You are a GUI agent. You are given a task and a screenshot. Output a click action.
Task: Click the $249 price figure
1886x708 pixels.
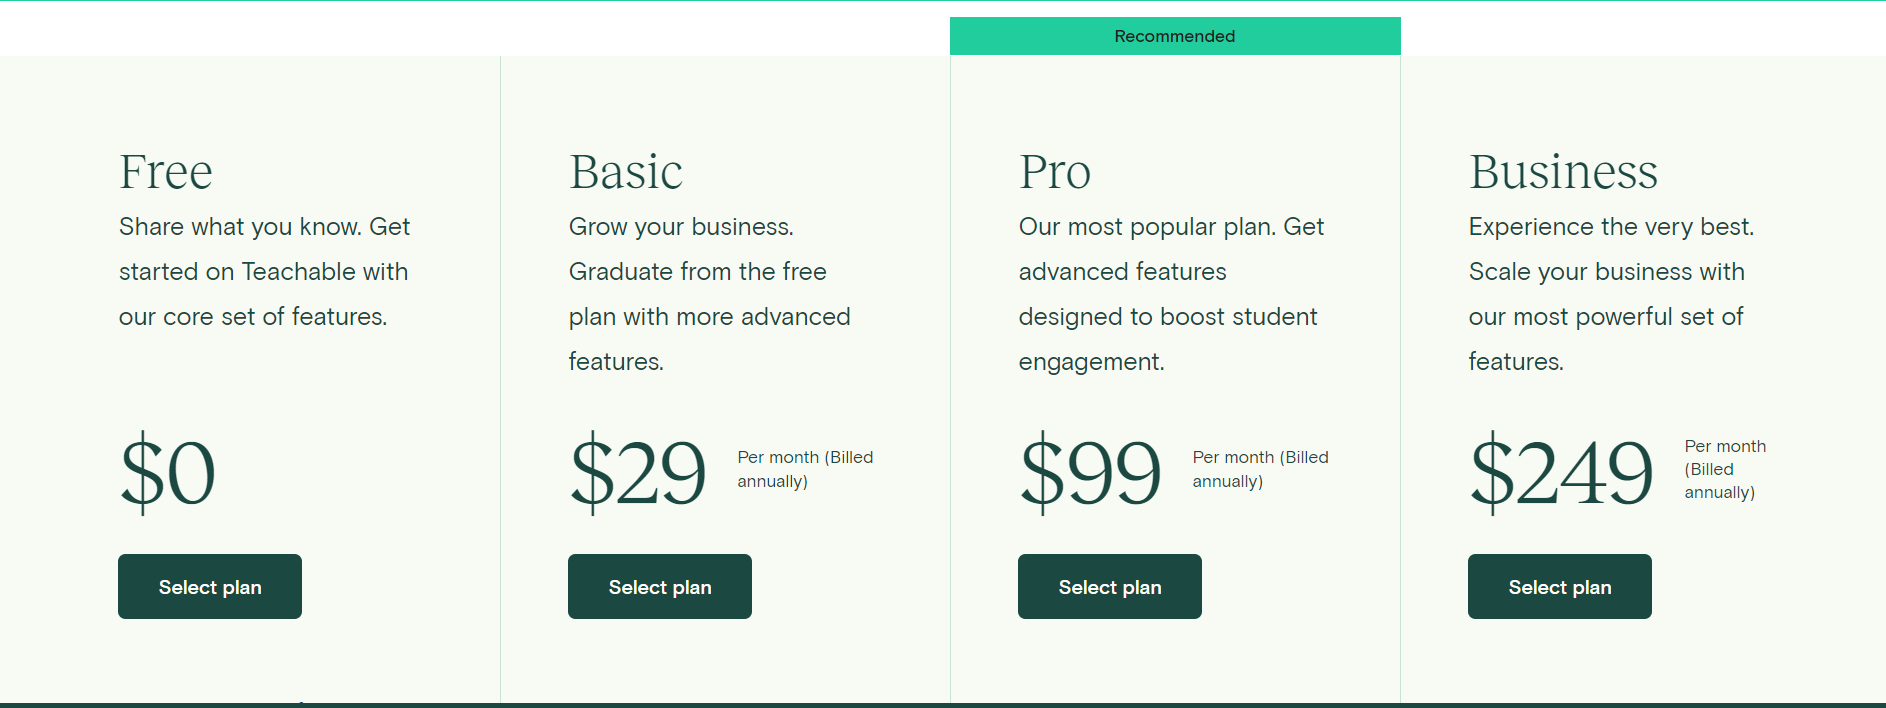[1561, 472]
